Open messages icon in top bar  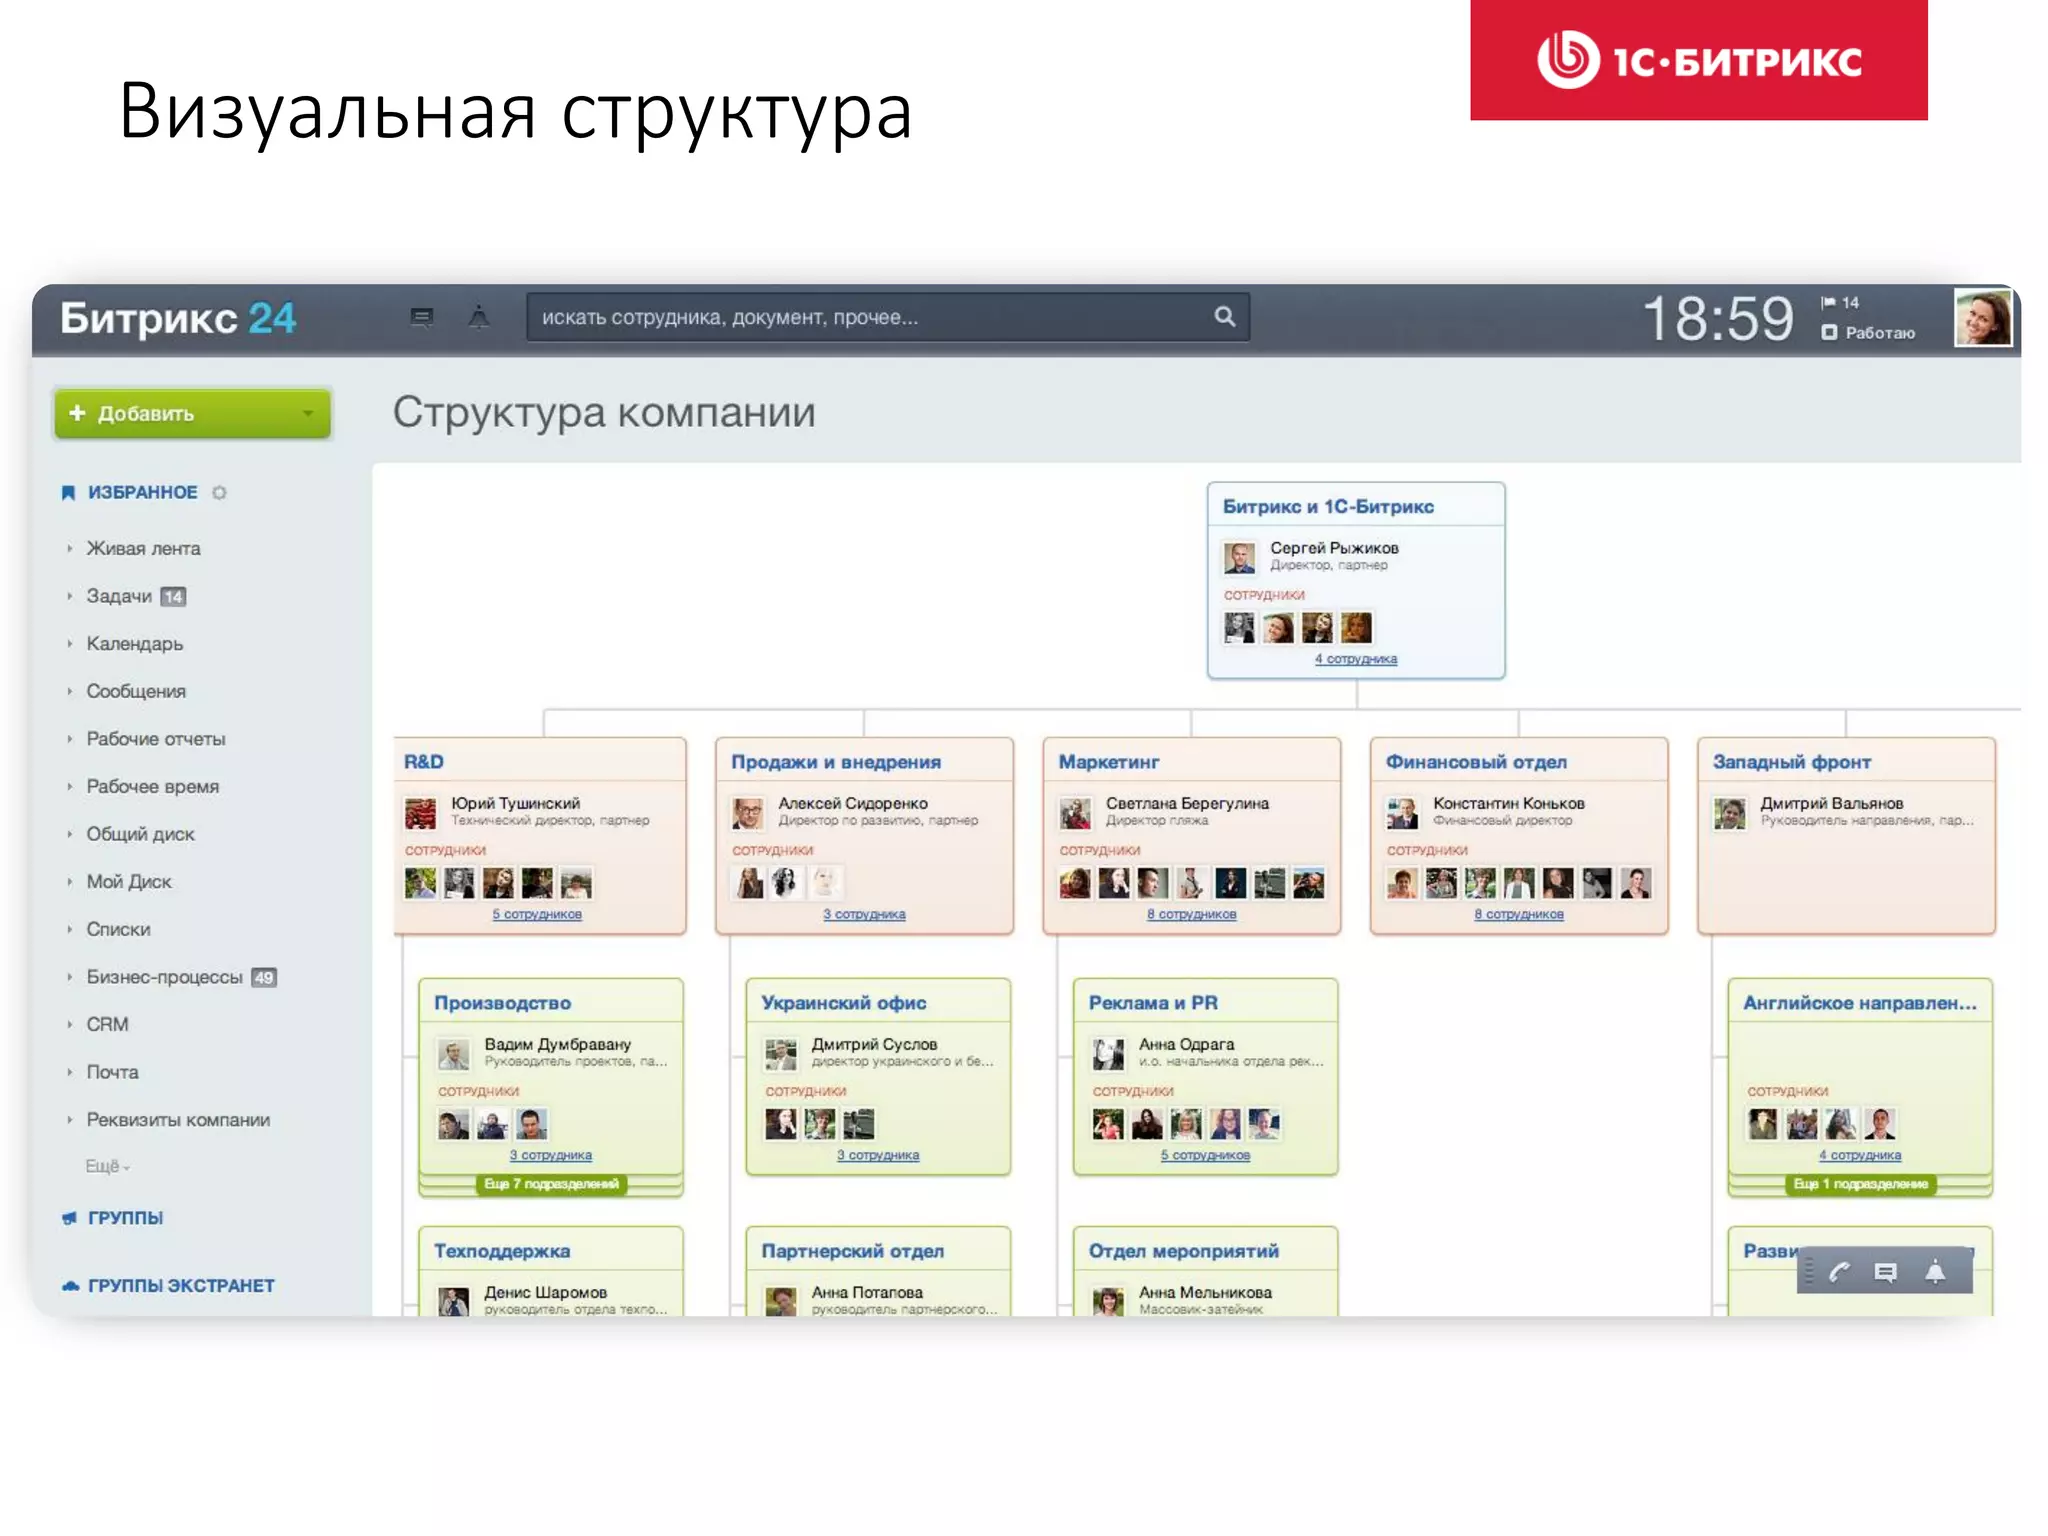(x=422, y=317)
